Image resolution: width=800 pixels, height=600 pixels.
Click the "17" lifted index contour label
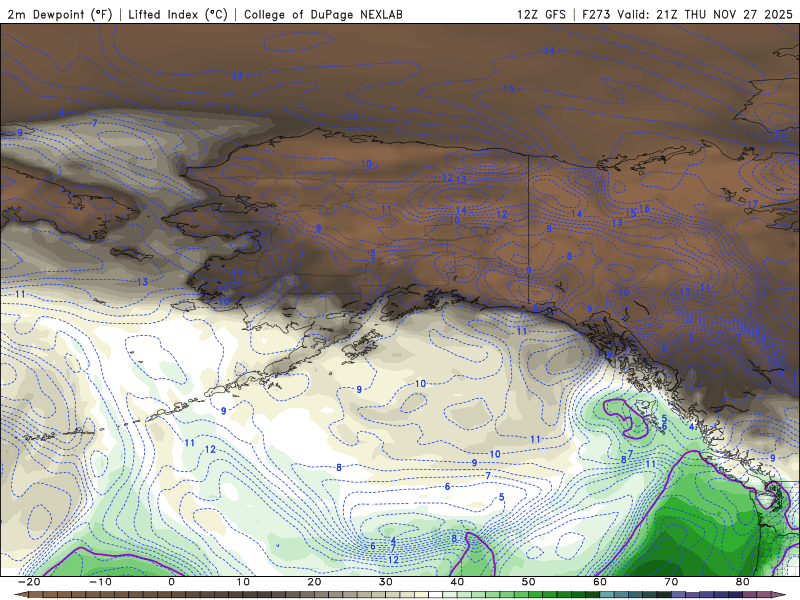[x=753, y=204]
